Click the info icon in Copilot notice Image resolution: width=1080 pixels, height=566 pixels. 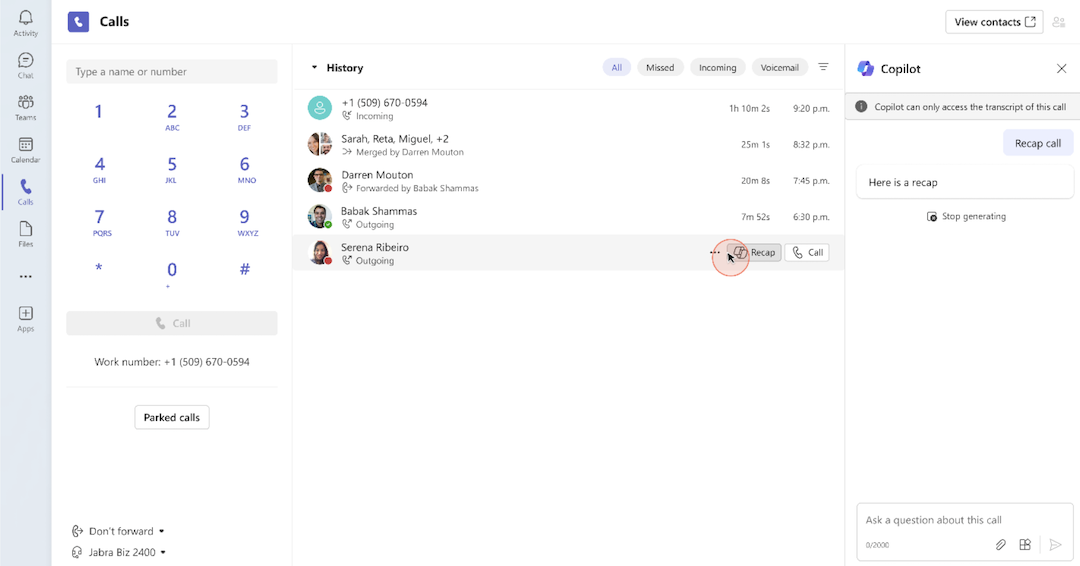861,107
